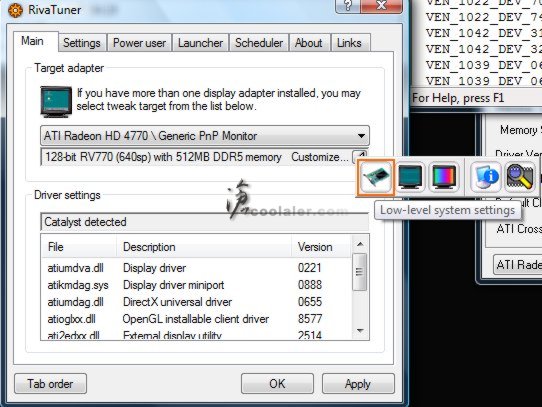Click the 'Catalyst detected' field
542x407 pixels.
point(205,222)
